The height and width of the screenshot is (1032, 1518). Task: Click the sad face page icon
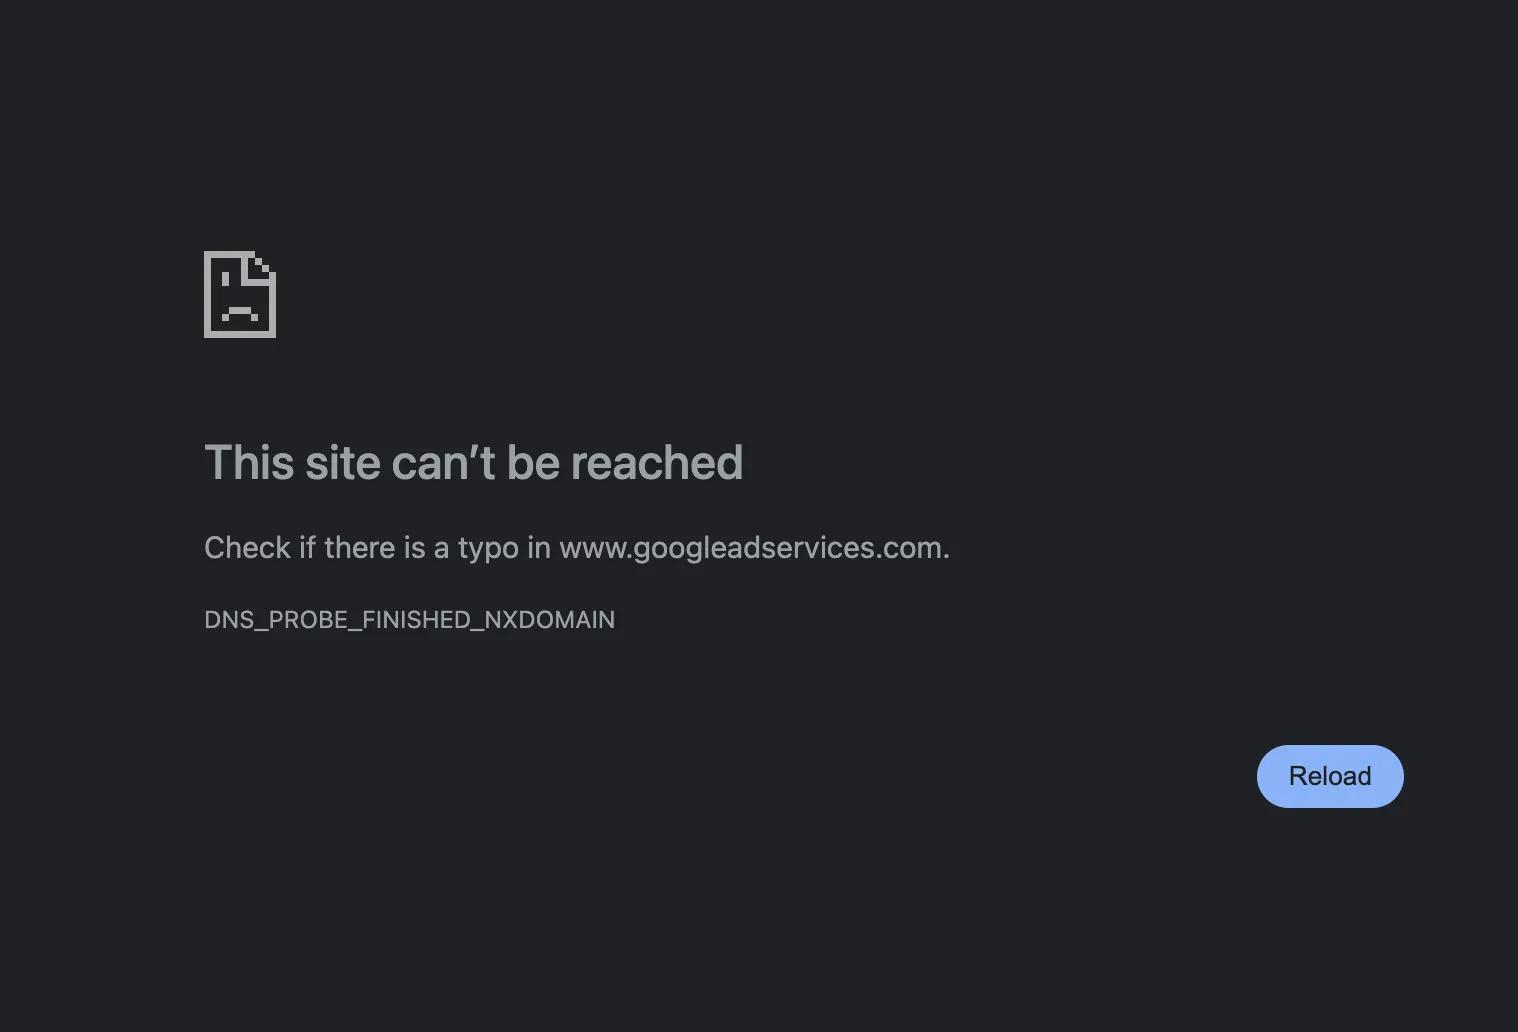[x=240, y=294]
